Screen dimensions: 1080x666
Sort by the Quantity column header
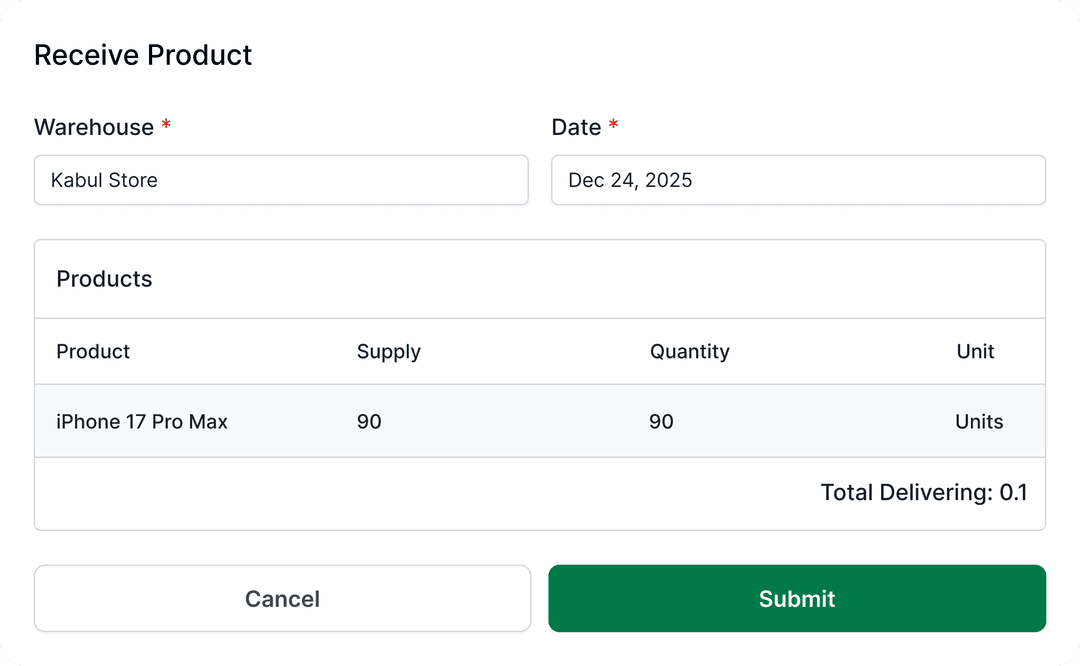(689, 352)
